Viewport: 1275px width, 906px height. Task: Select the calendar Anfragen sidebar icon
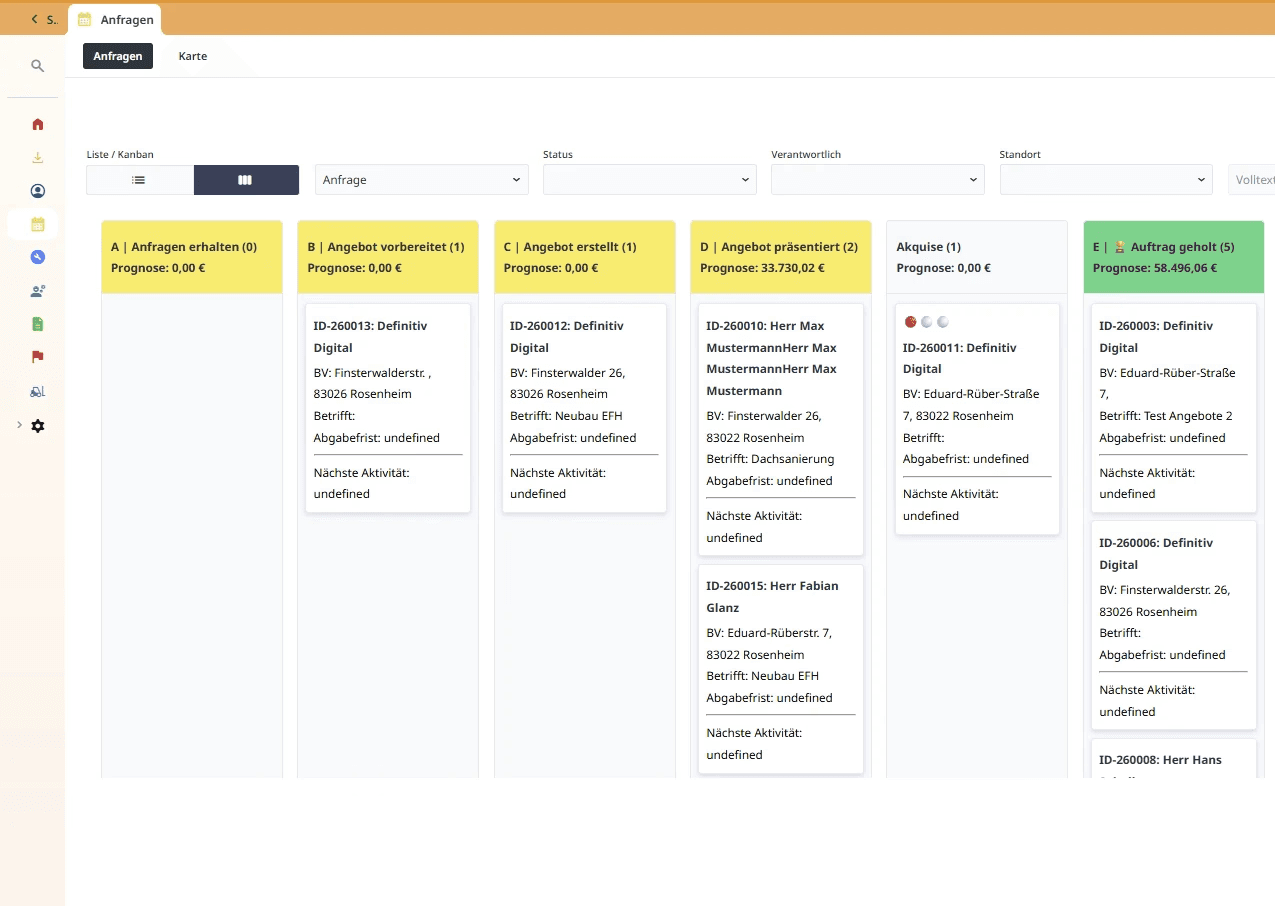point(37,224)
